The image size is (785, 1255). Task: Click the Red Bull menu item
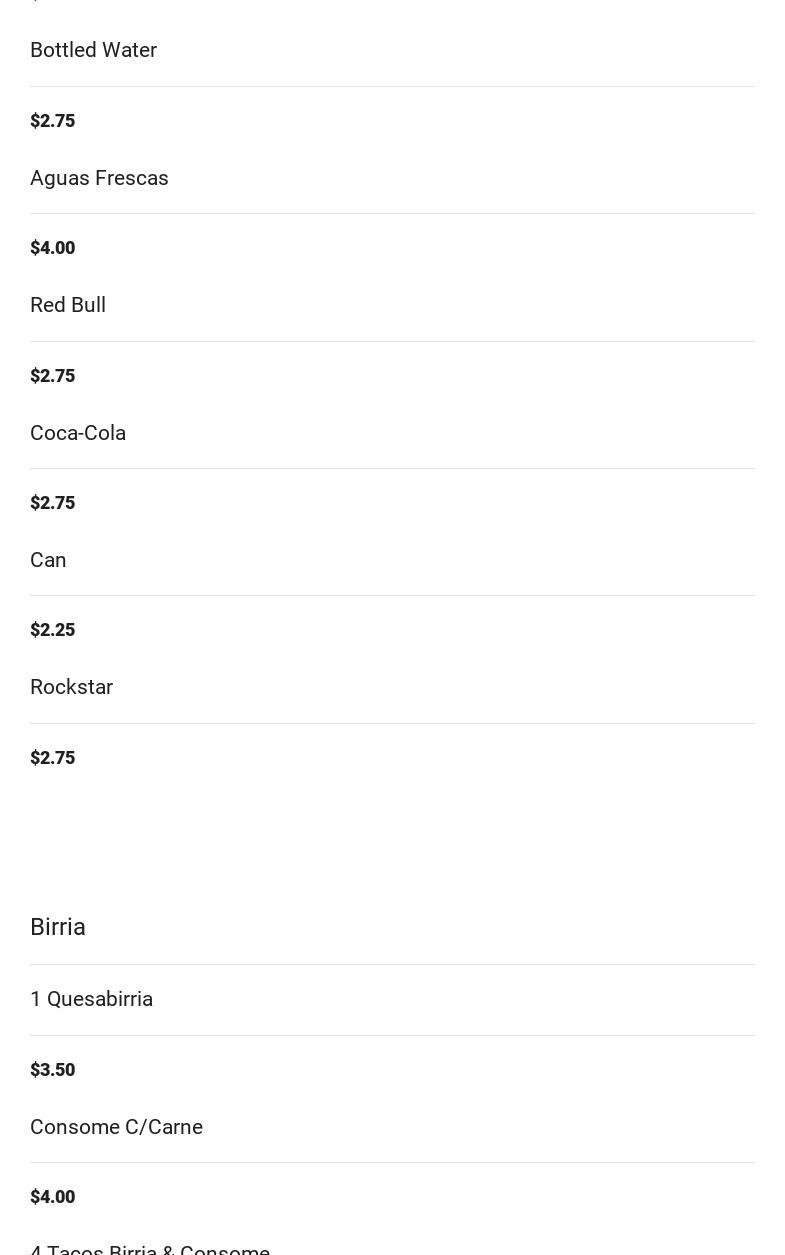coord(68,305)
